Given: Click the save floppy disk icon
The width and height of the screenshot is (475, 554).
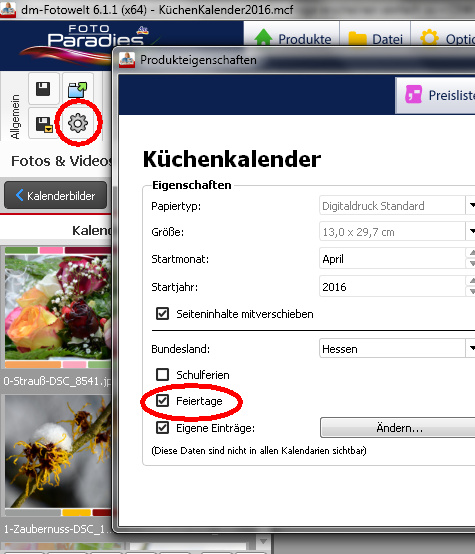Looking at the screenshot, I should [x=43, y=89].
